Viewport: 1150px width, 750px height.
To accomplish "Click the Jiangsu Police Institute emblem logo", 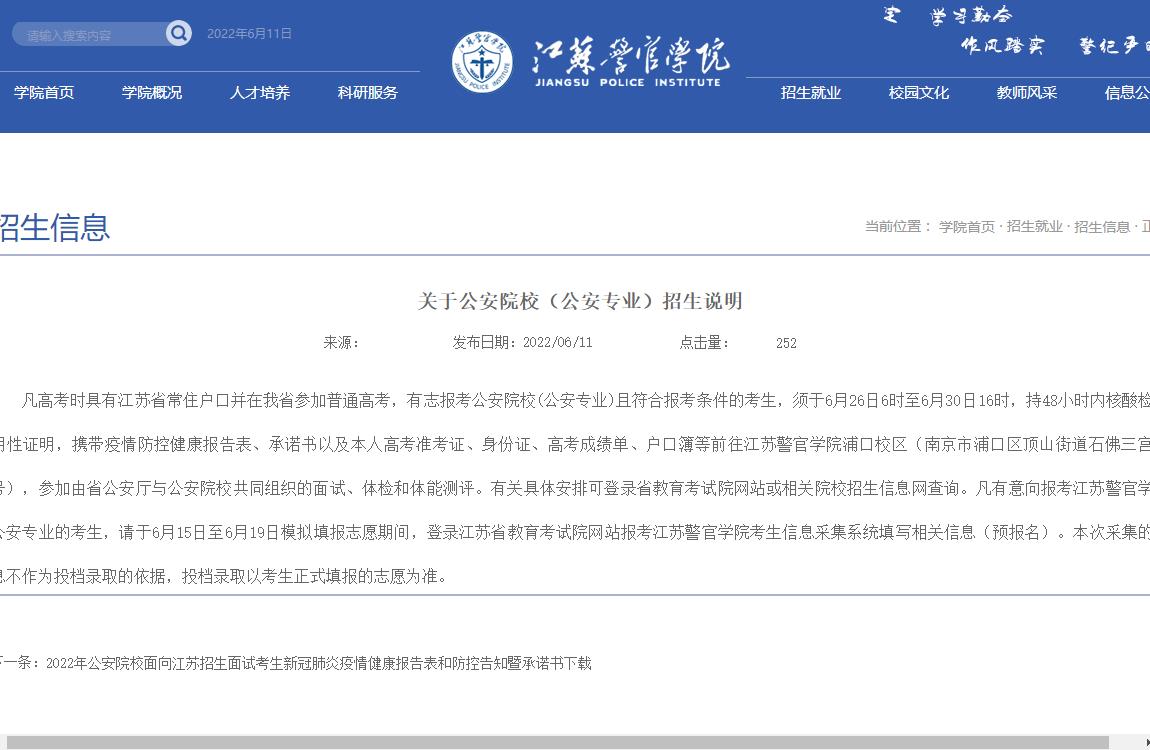I will point(482,62).
